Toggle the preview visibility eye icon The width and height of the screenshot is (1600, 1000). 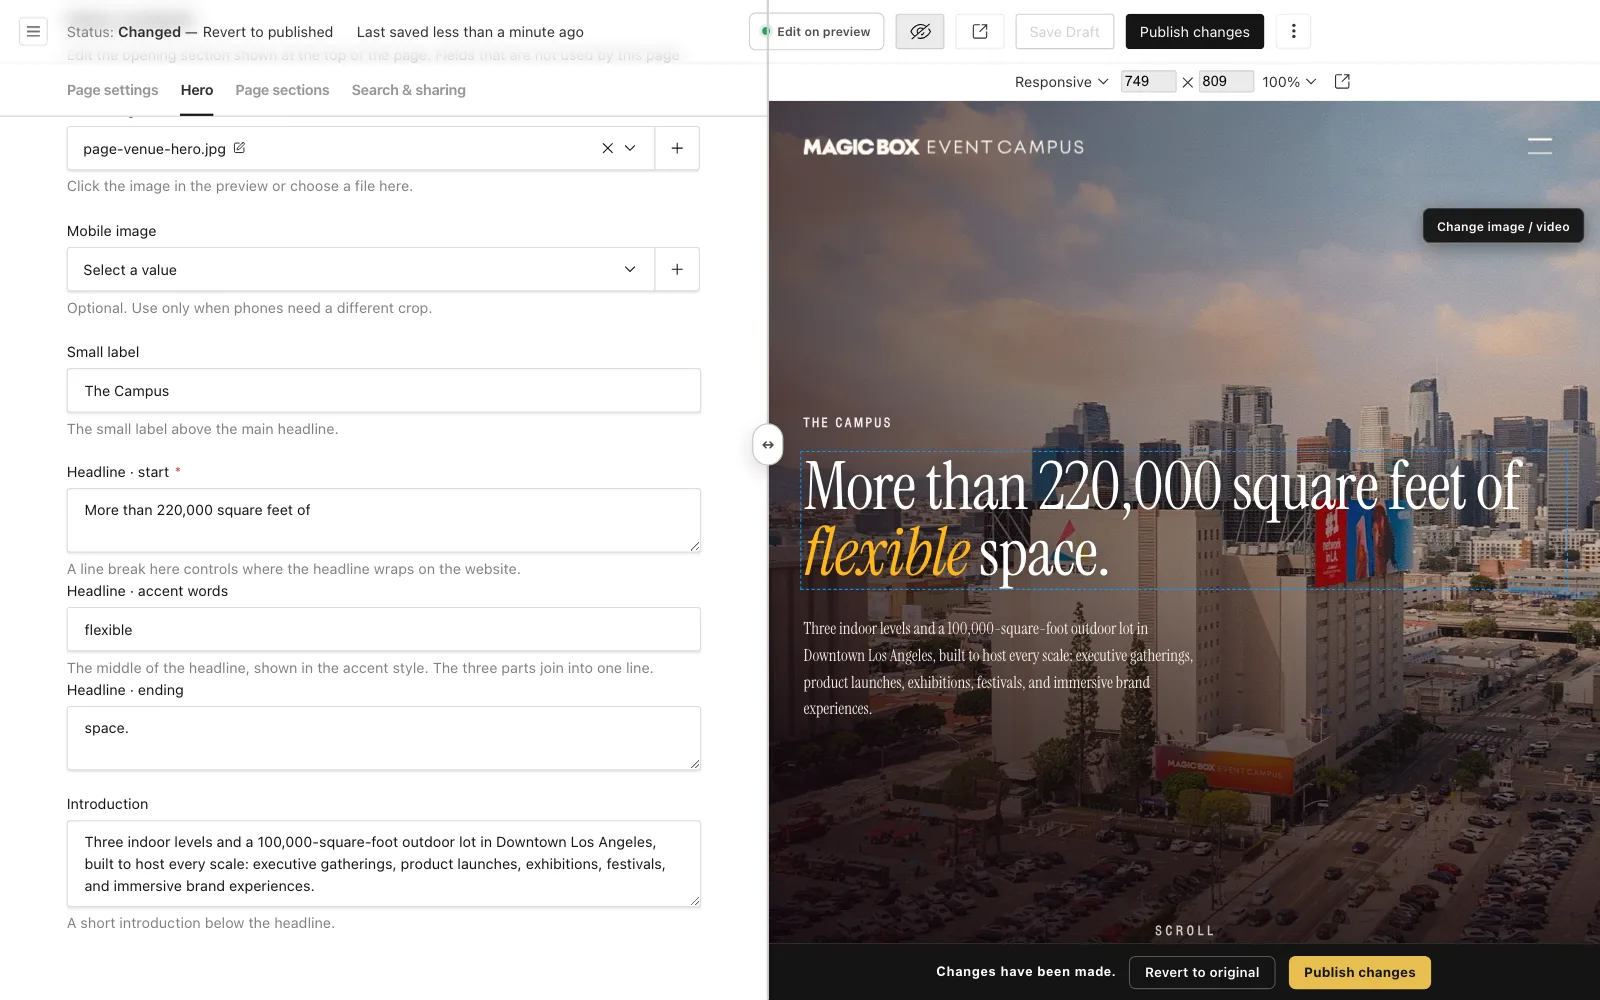coord(920,32)
